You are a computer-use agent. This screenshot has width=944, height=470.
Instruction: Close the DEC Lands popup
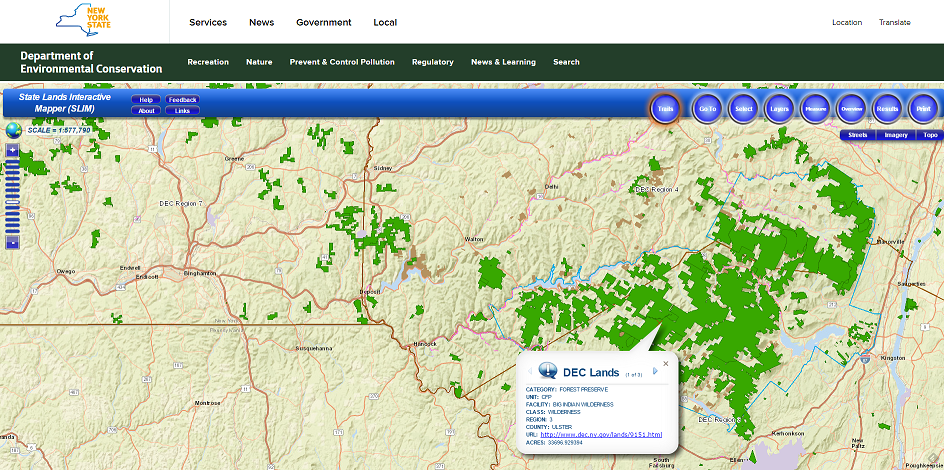pos(665,363)
